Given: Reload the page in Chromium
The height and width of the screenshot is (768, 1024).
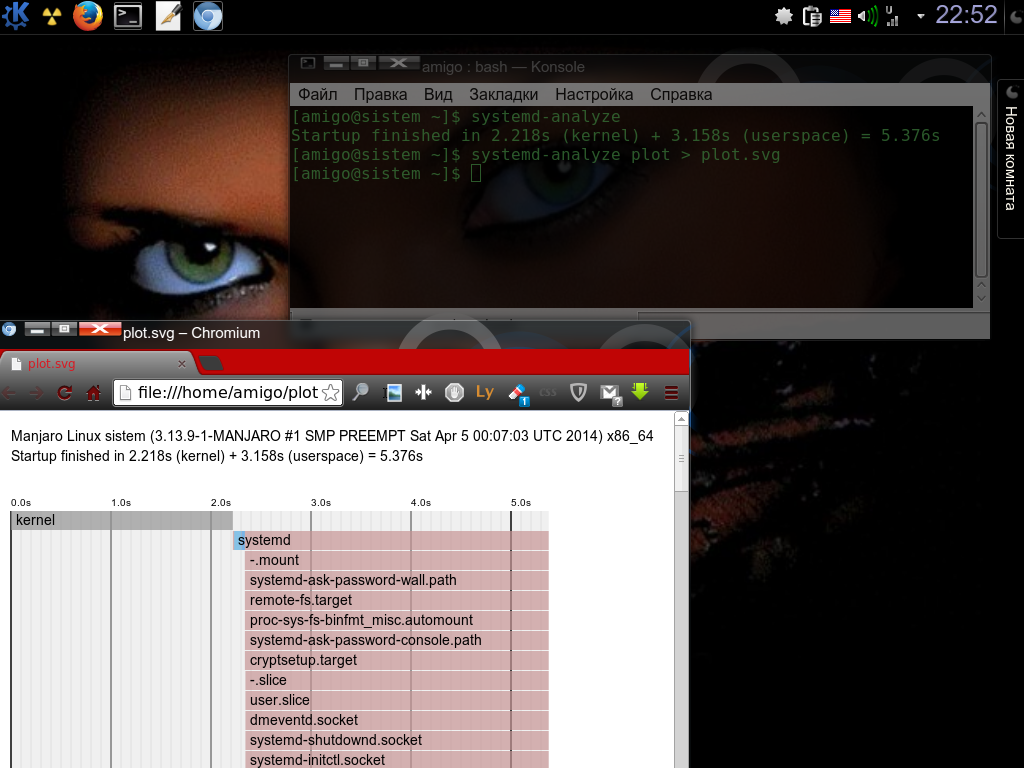Looking at the screenshot, I should tap(64, 392).
